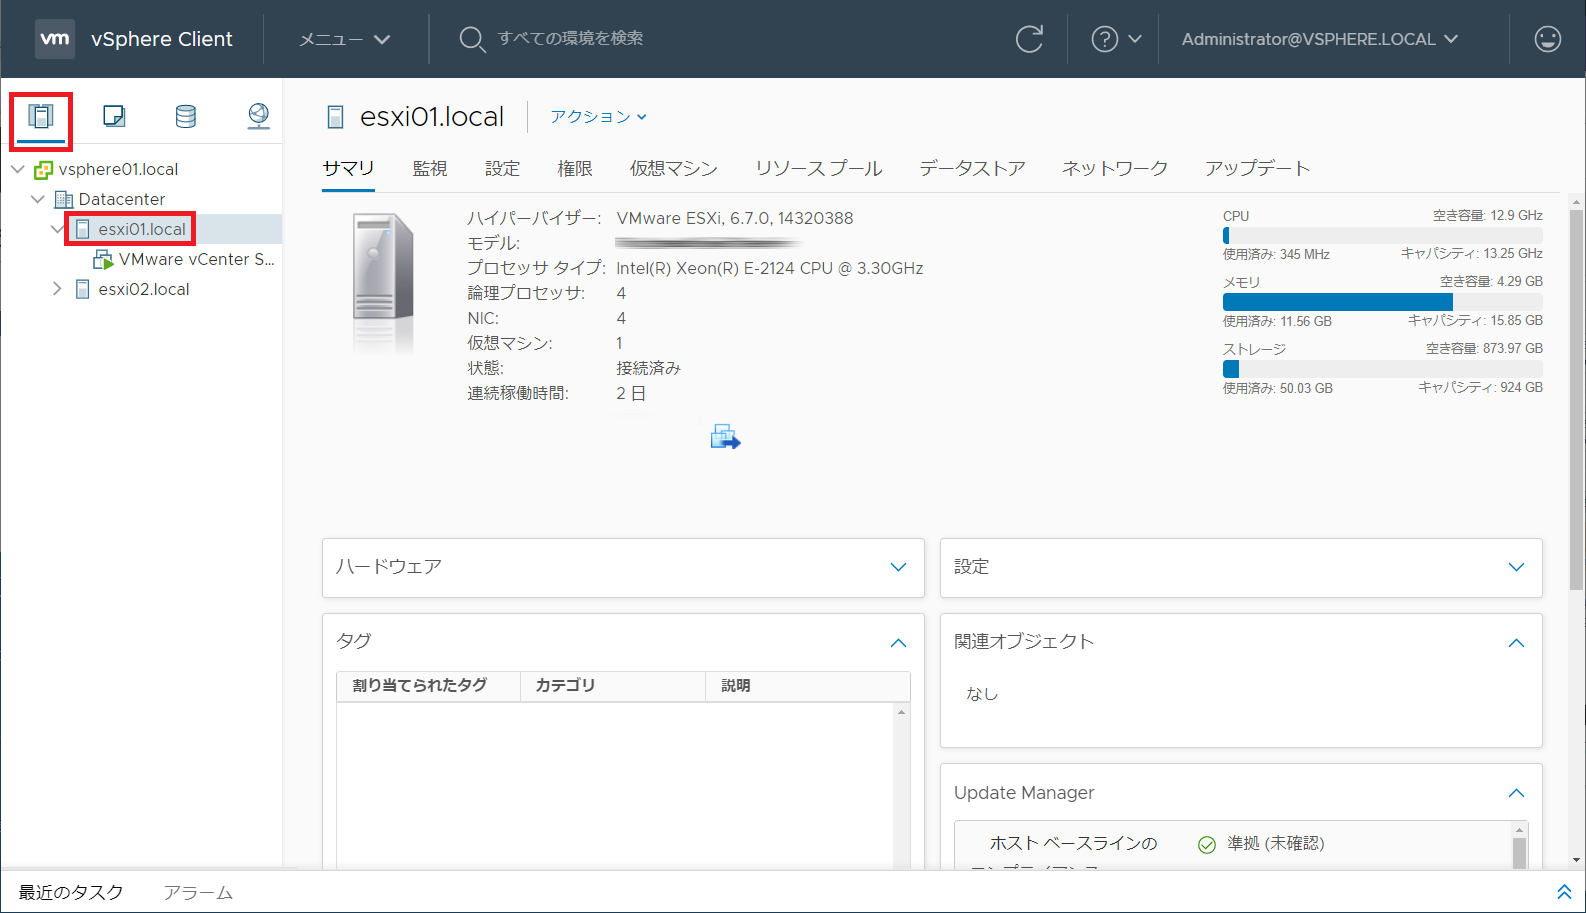Screen dimensions: 1586x913
Task: Select vsphere01.local in the tree
Action: (x=118, y=169)
